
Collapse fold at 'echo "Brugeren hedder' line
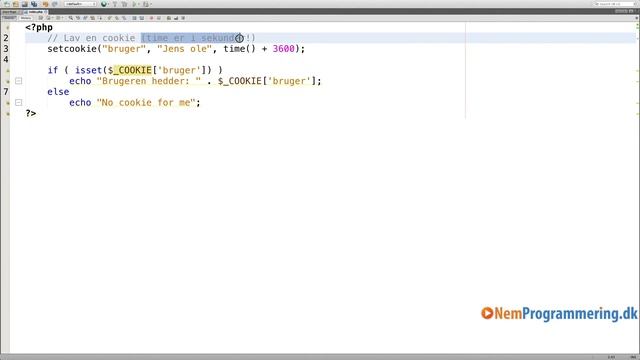tap(18, 81)
